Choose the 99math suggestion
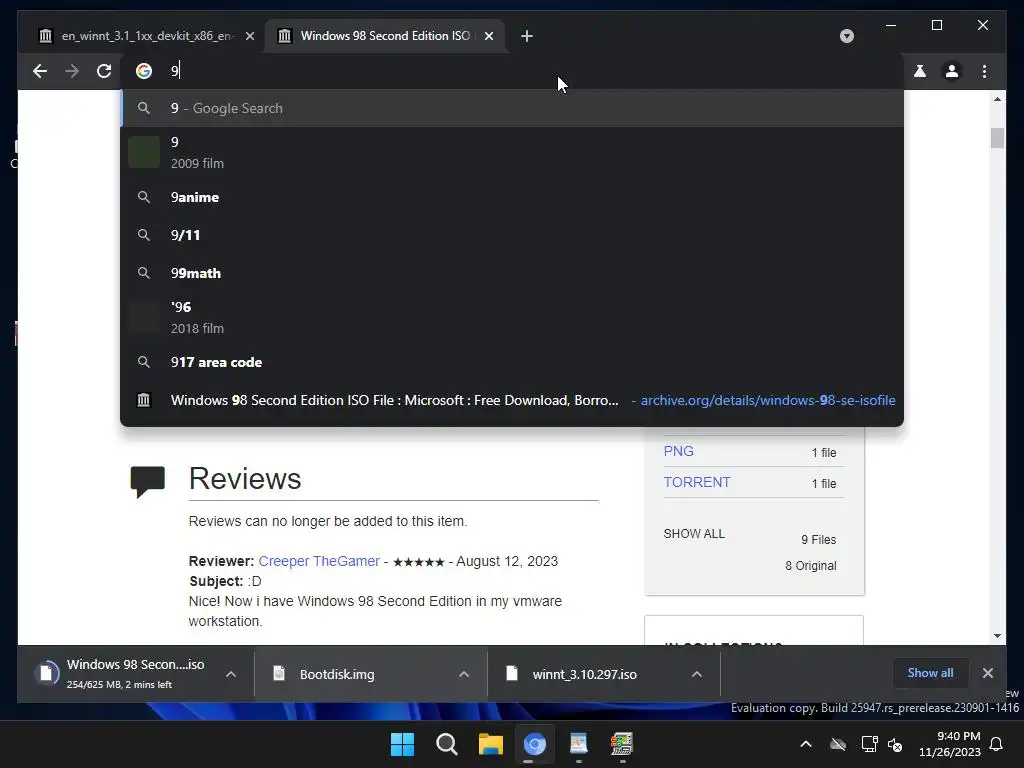This screenshot has height=768, width=1024. (x=513, y=273)
